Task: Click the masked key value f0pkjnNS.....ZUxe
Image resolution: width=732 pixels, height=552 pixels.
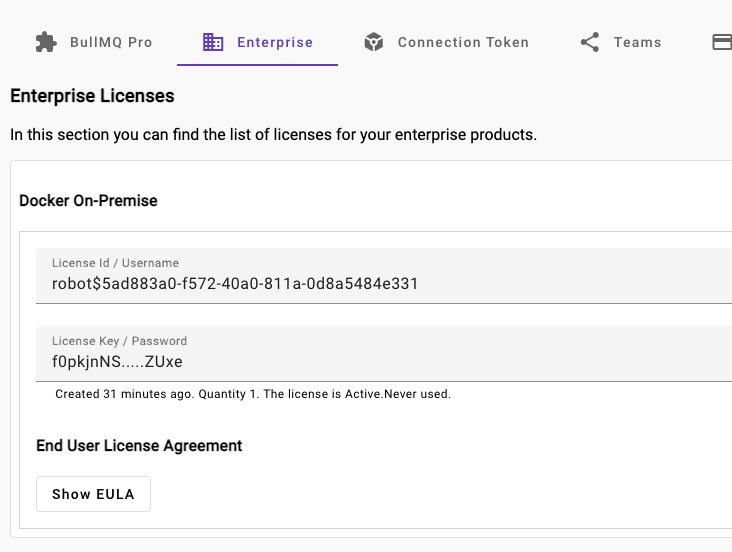Action: click(x=117, y=362)
